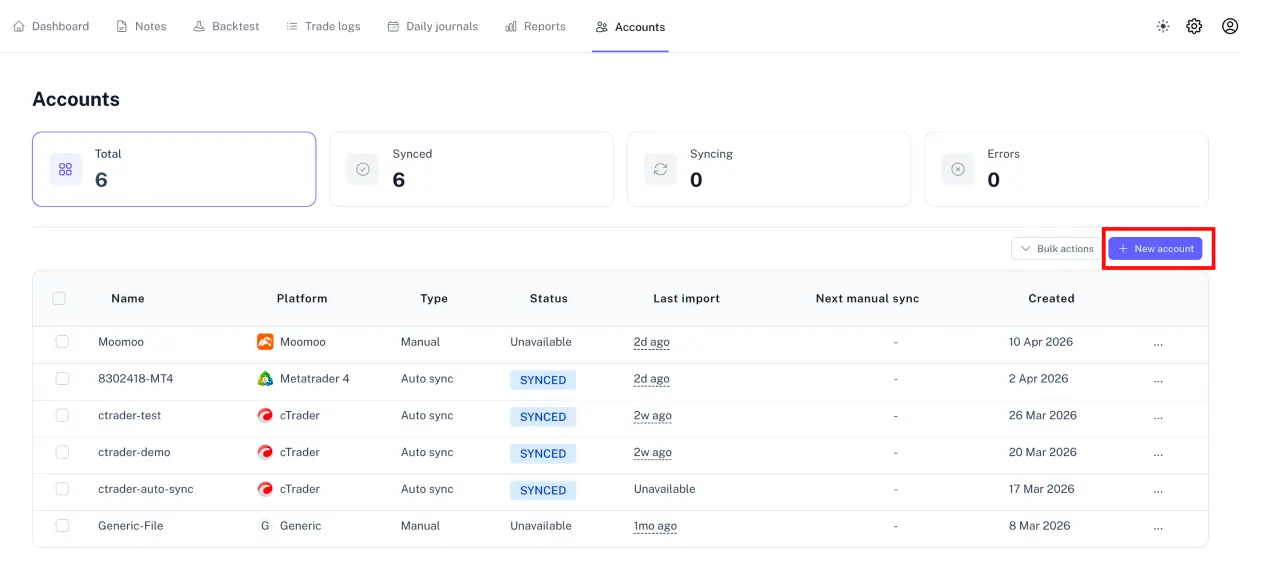Open the user profile icon

pyautogui.click(x=1229, y=25)
